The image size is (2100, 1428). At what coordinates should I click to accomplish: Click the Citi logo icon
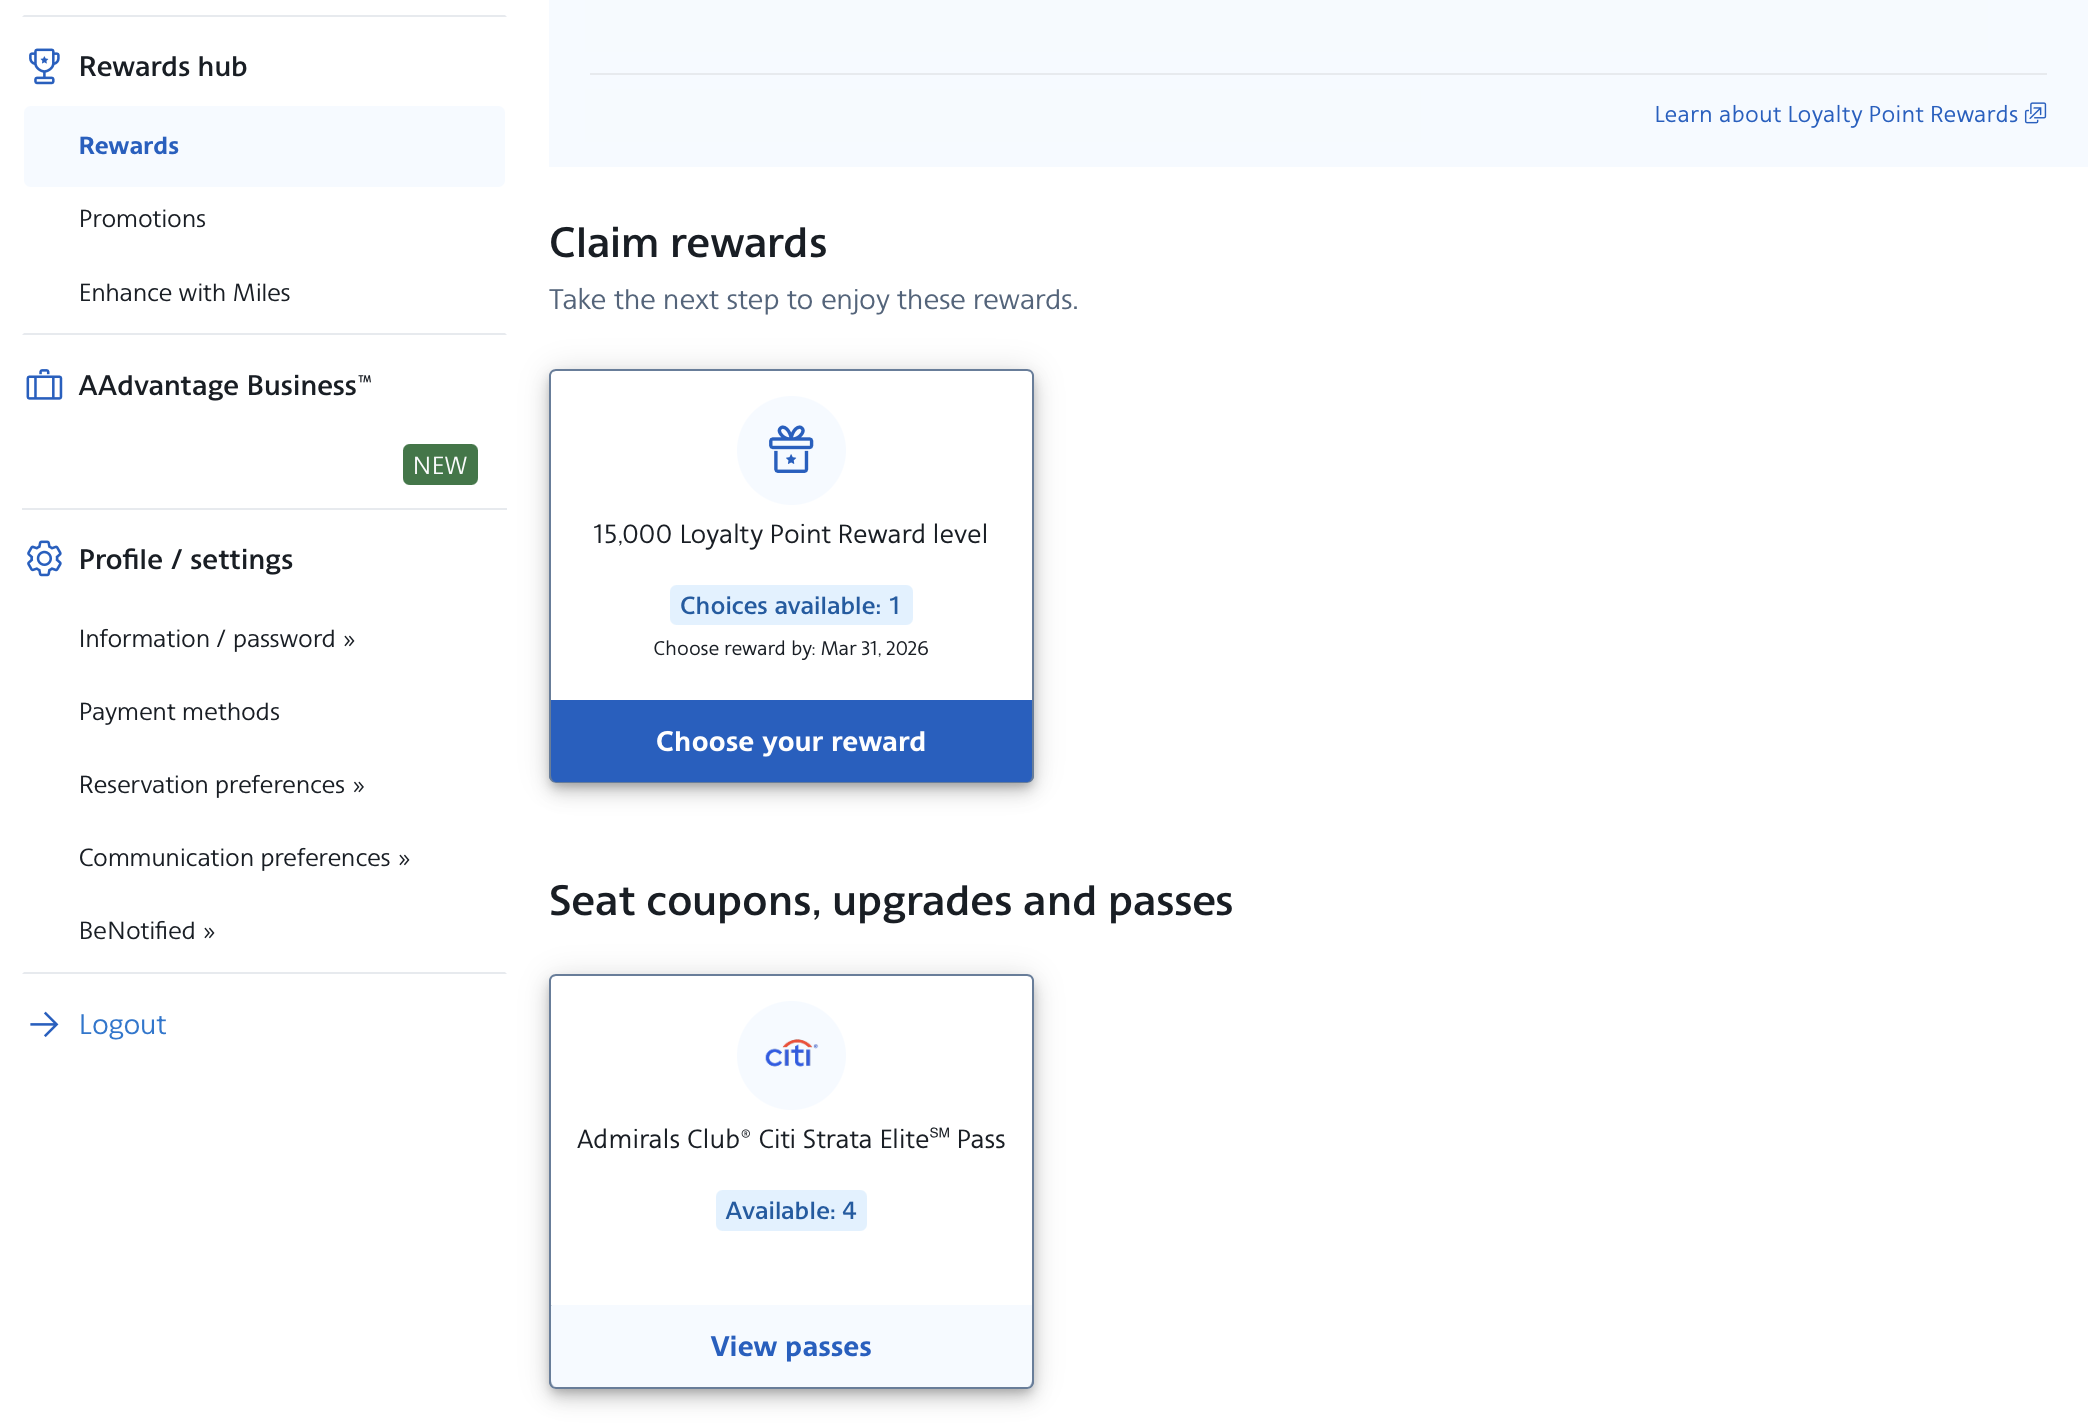pyautogui.click(x=791, y=1055)
